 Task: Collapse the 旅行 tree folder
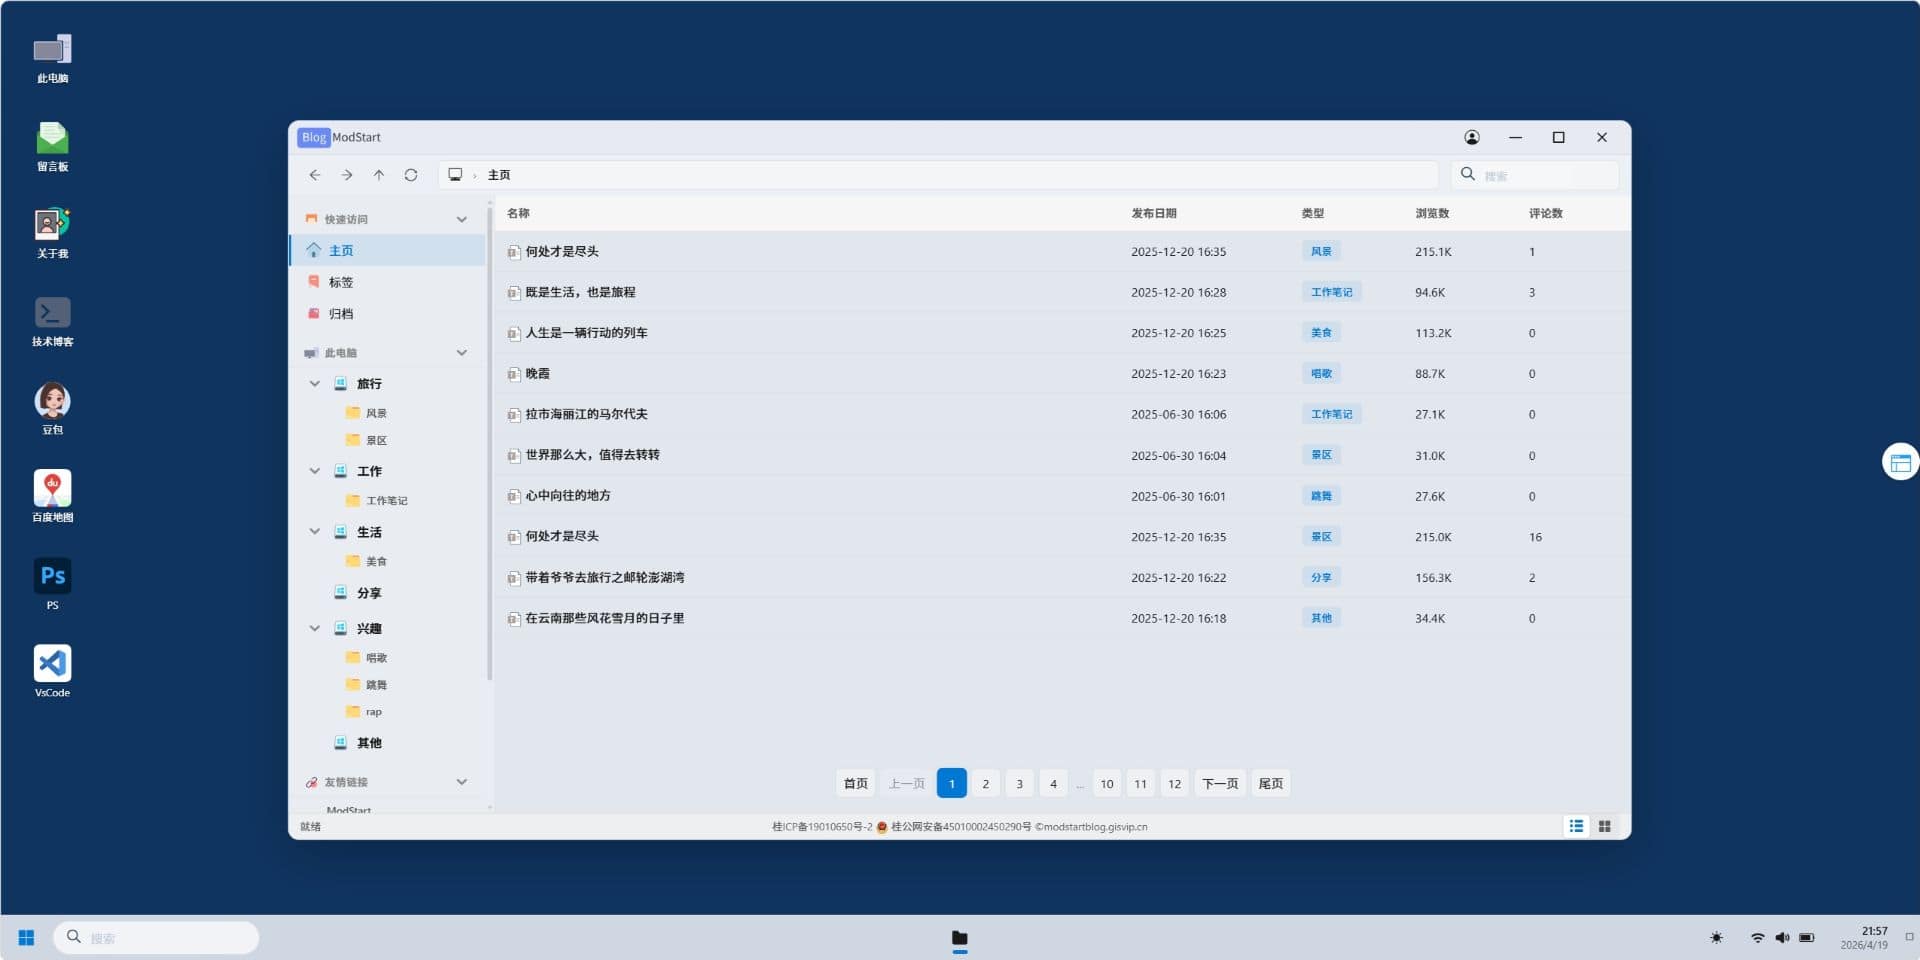point(315,384)
